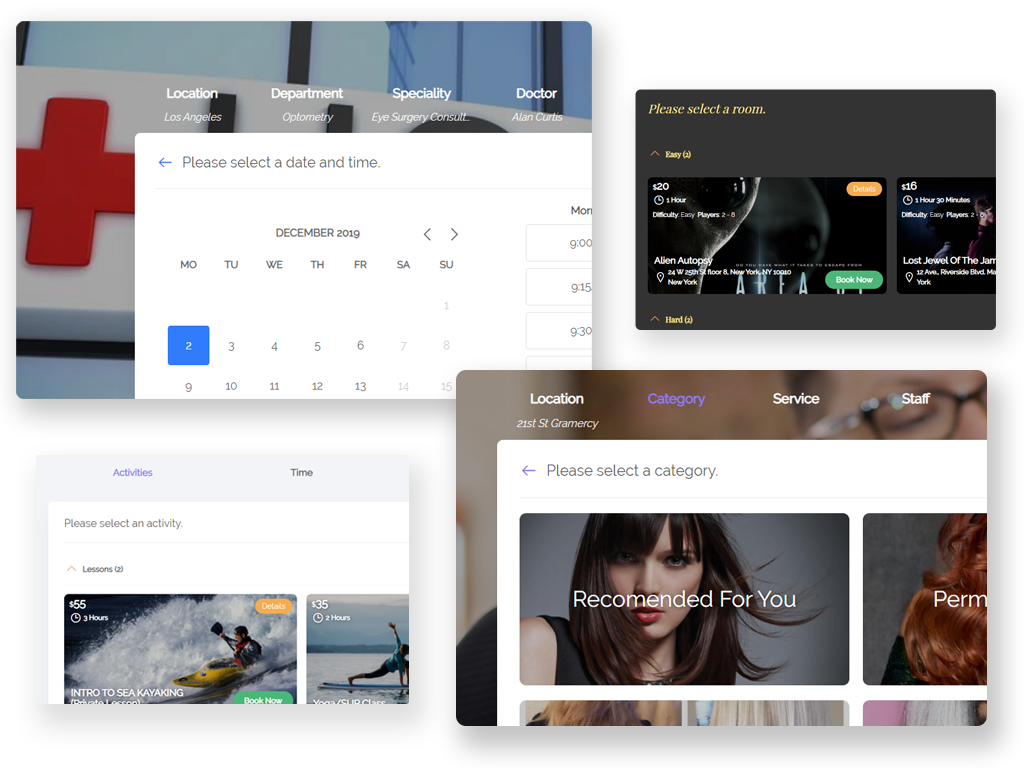Select December 4 on the calendar

[274, 346]
